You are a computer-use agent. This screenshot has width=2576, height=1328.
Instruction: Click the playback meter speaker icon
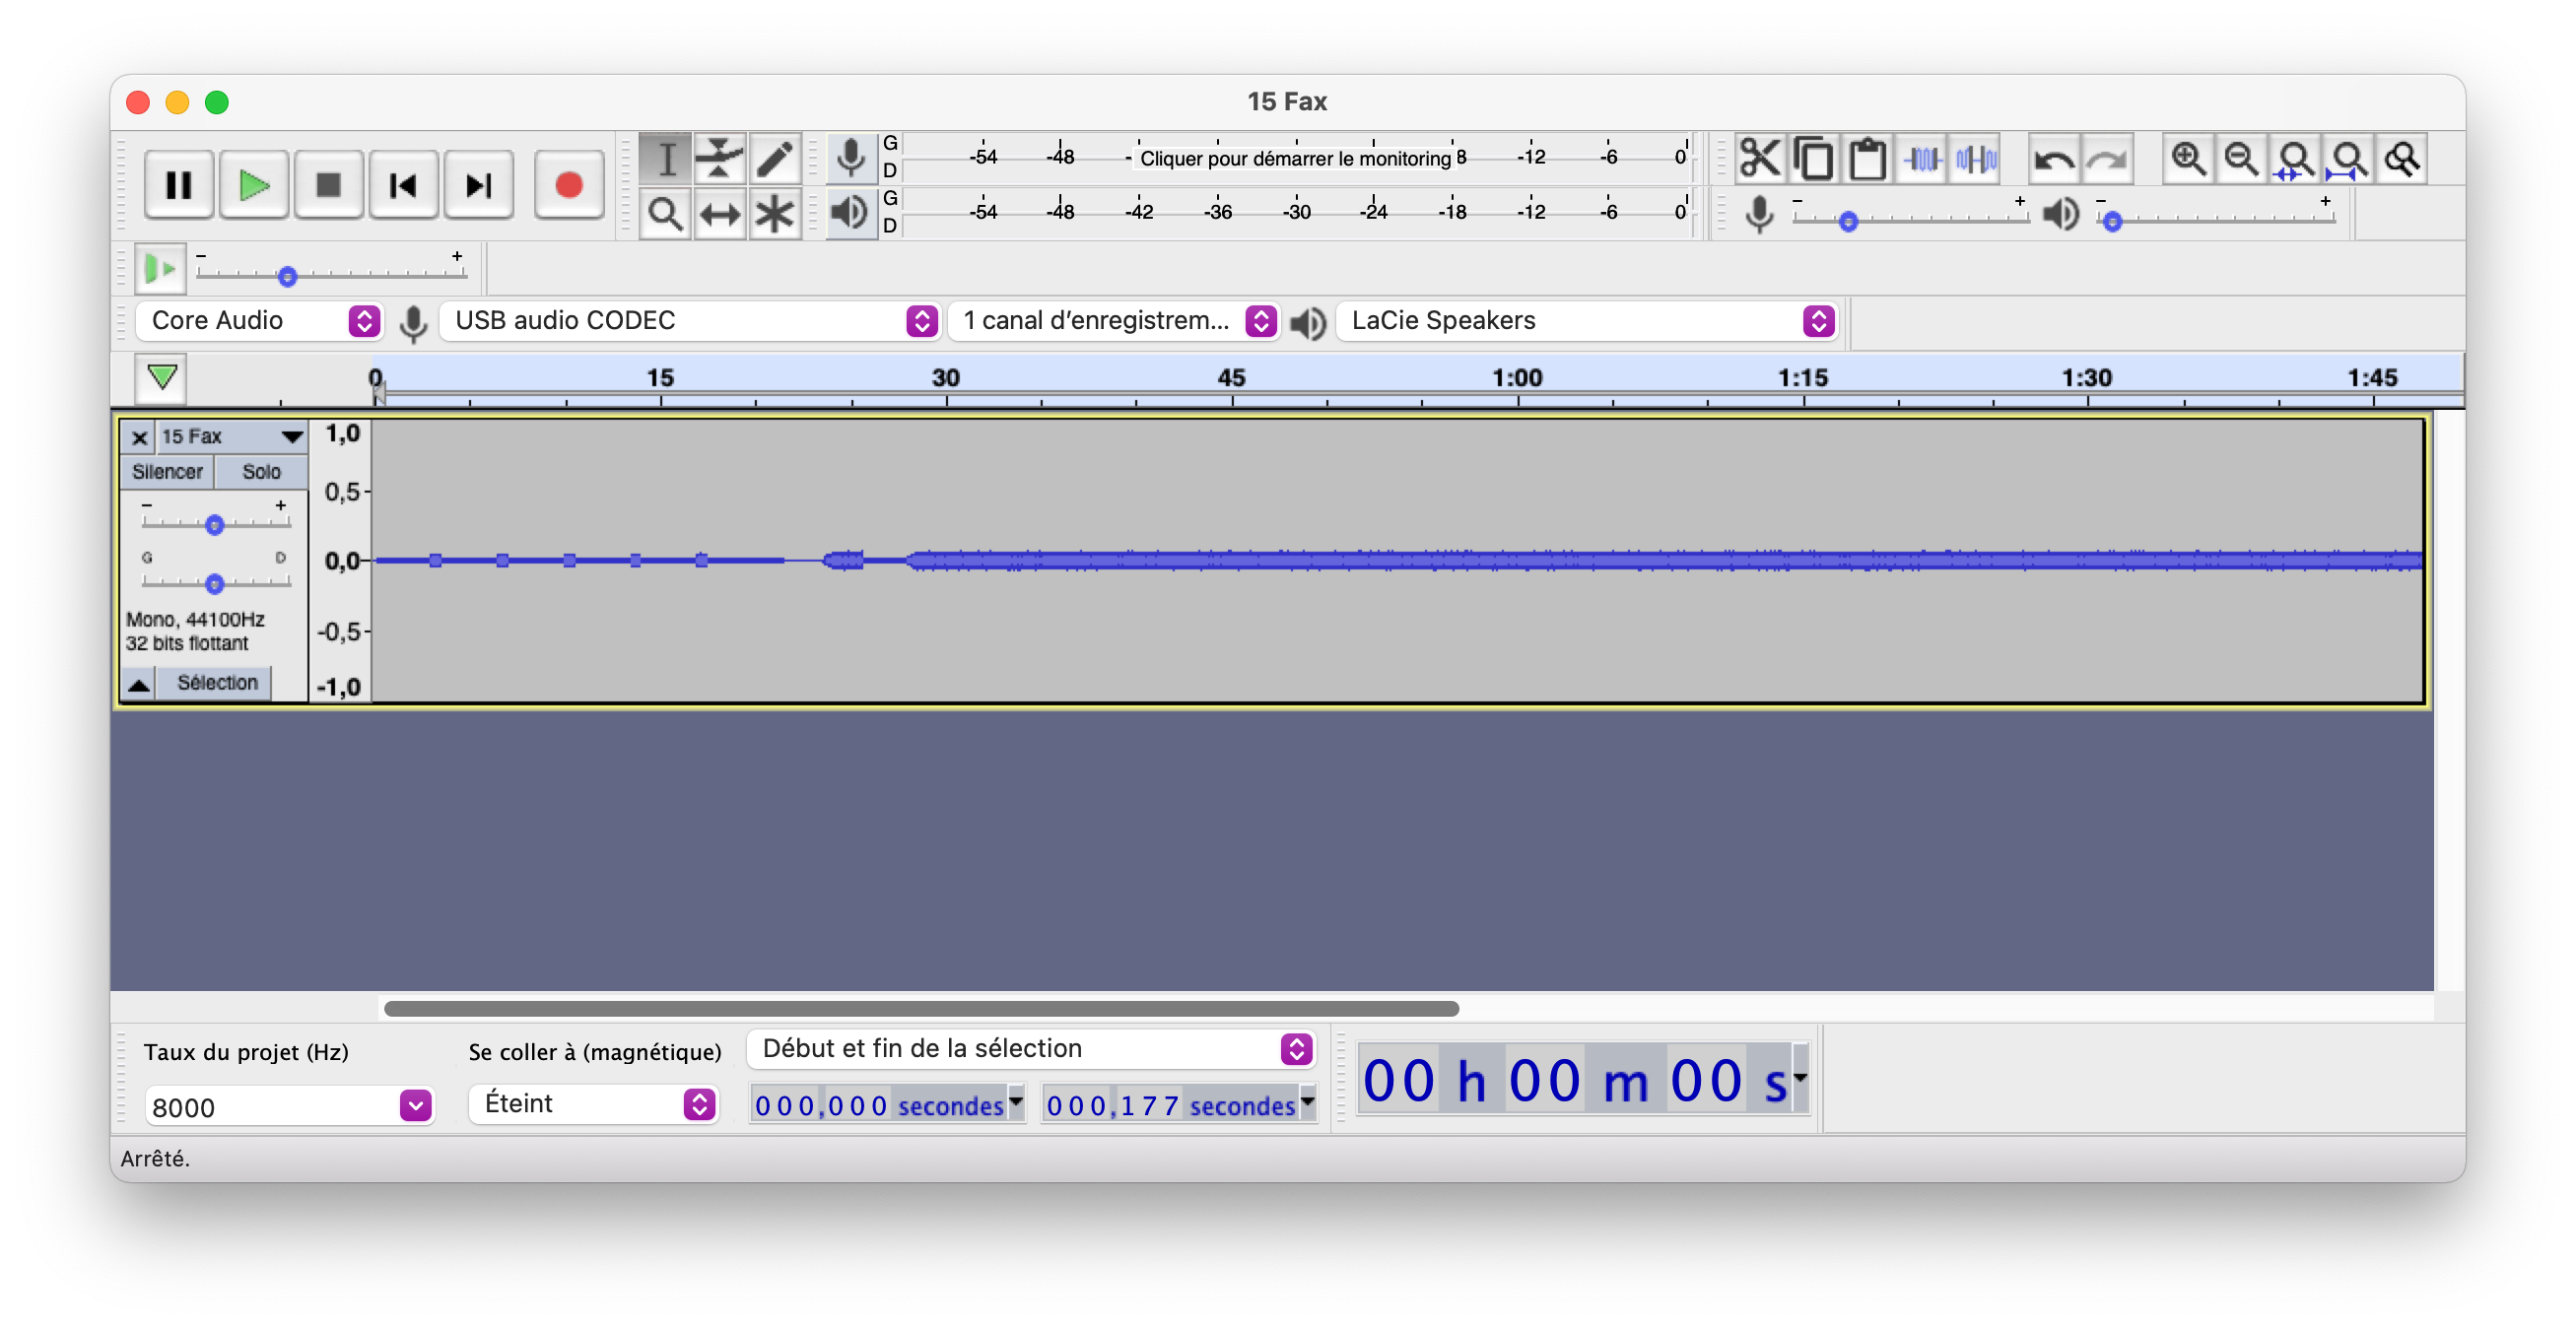(850, 212)
